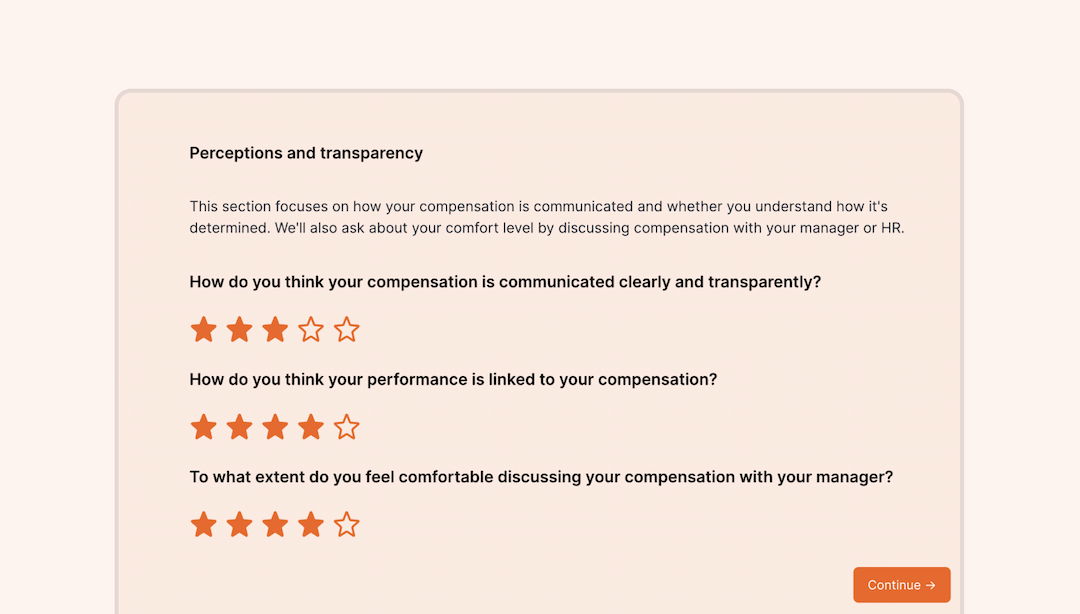The height and width of the screenshot is (614, 1080).
Task: Select the fifth star on the communication question
Action: 347,329
